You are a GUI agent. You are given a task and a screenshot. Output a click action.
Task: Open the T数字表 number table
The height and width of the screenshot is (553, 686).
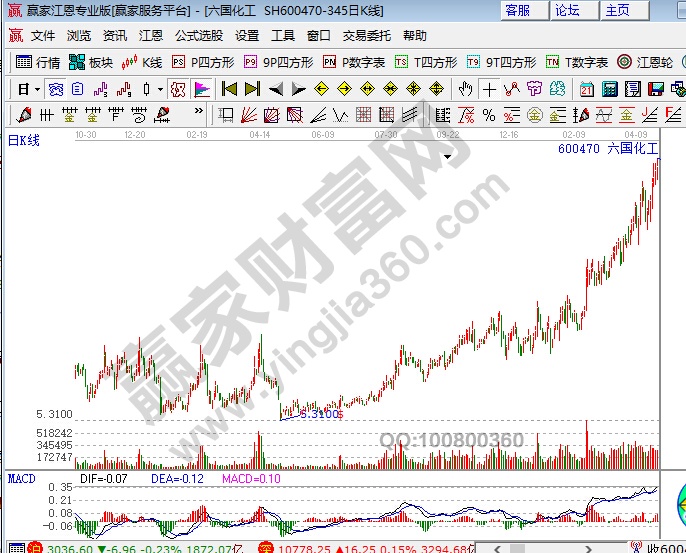click(577, 62)
